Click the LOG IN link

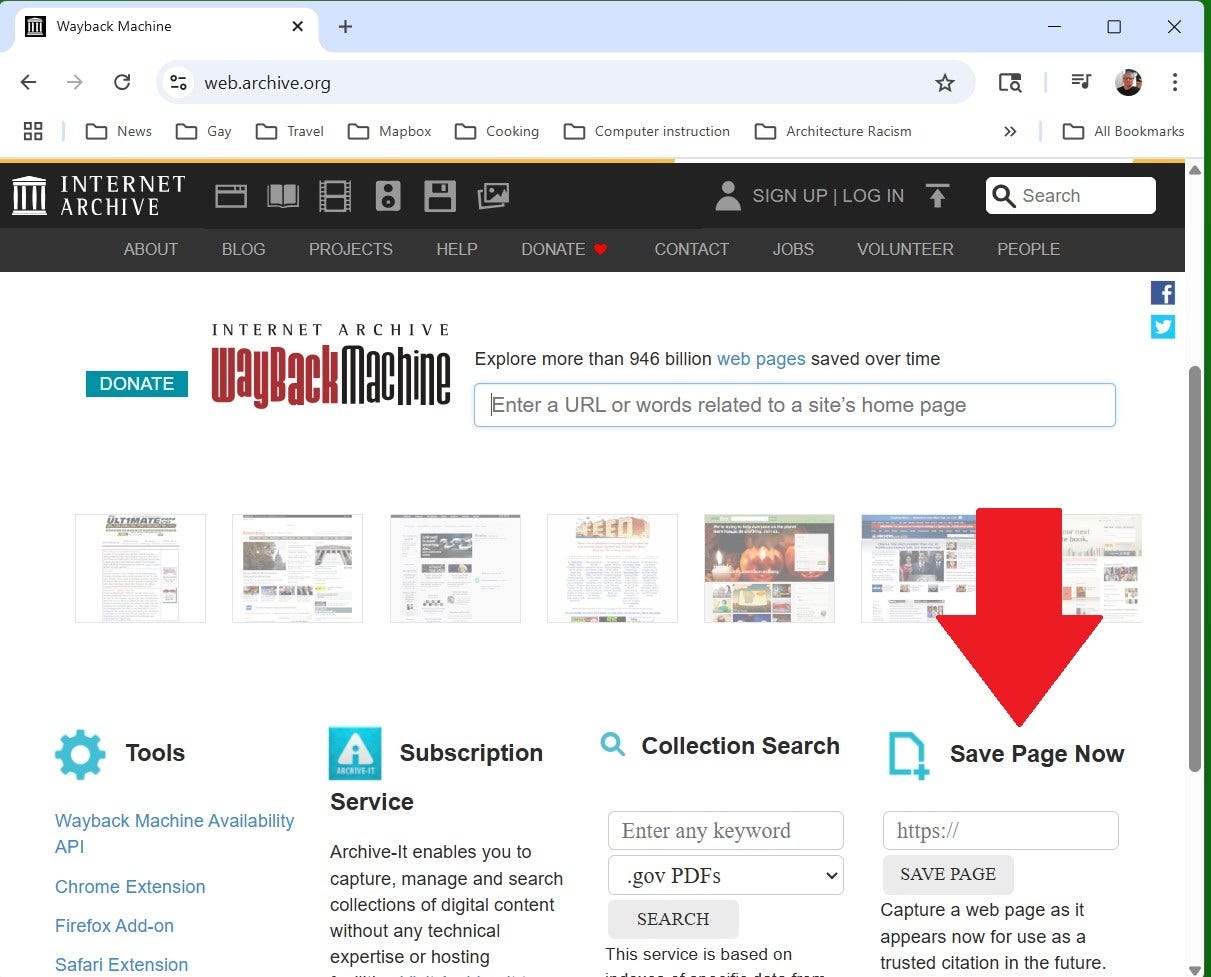click(873, 196)
